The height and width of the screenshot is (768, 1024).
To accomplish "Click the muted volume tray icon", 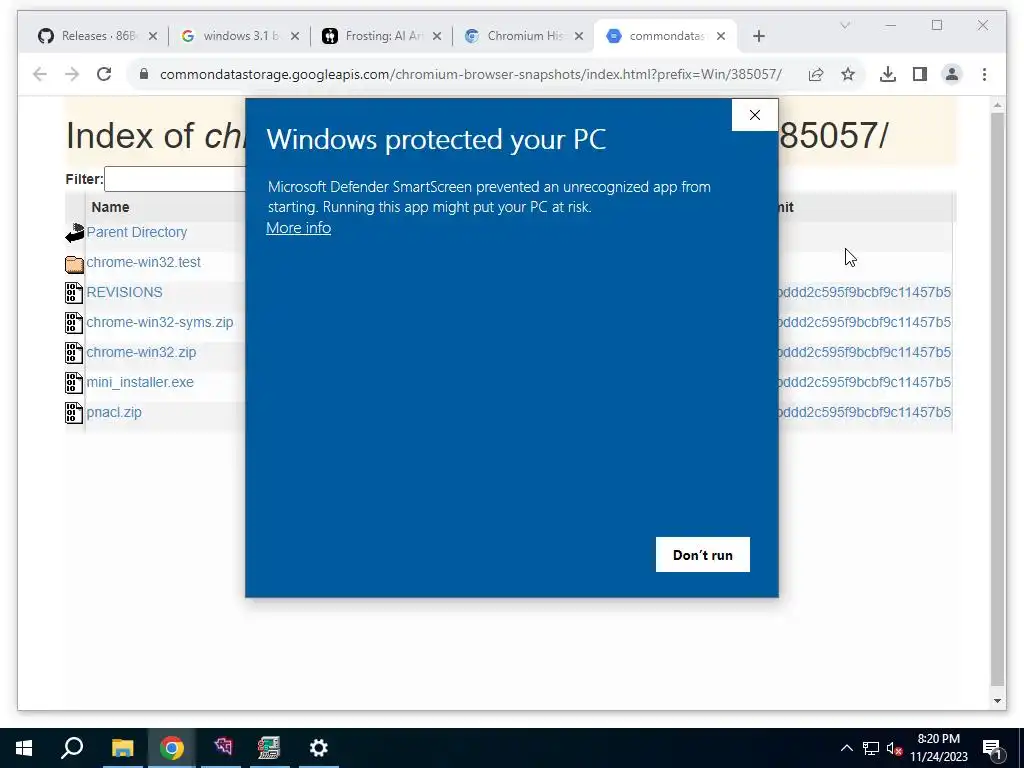I will pyautogui.click(x=894, y=748).
